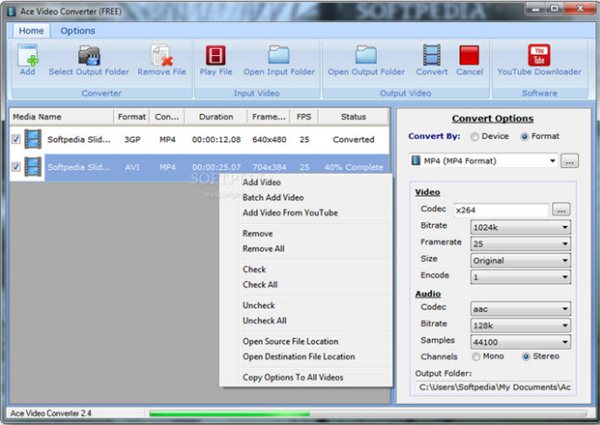Click the Play File icon
The image size is (600, 425).
pyautogui.click(x=216, y=55)
